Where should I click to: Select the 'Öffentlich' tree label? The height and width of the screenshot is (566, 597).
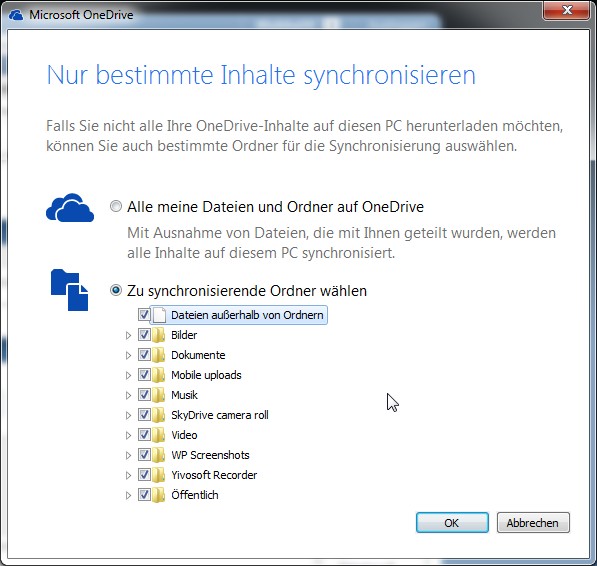pyautogui.click(x=195, y=495)
